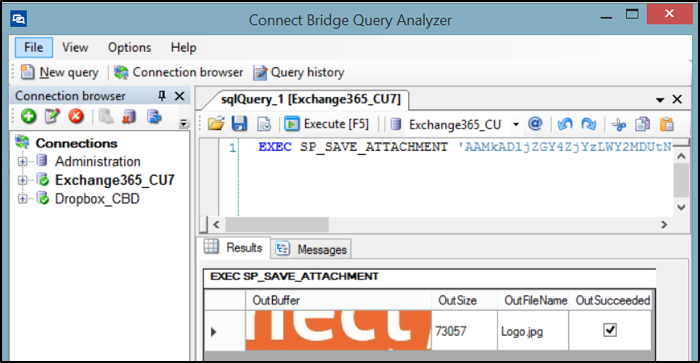Screen dimensions: 700x363
Task: Click the green add connection icon
Action: (x=29, y=117)
